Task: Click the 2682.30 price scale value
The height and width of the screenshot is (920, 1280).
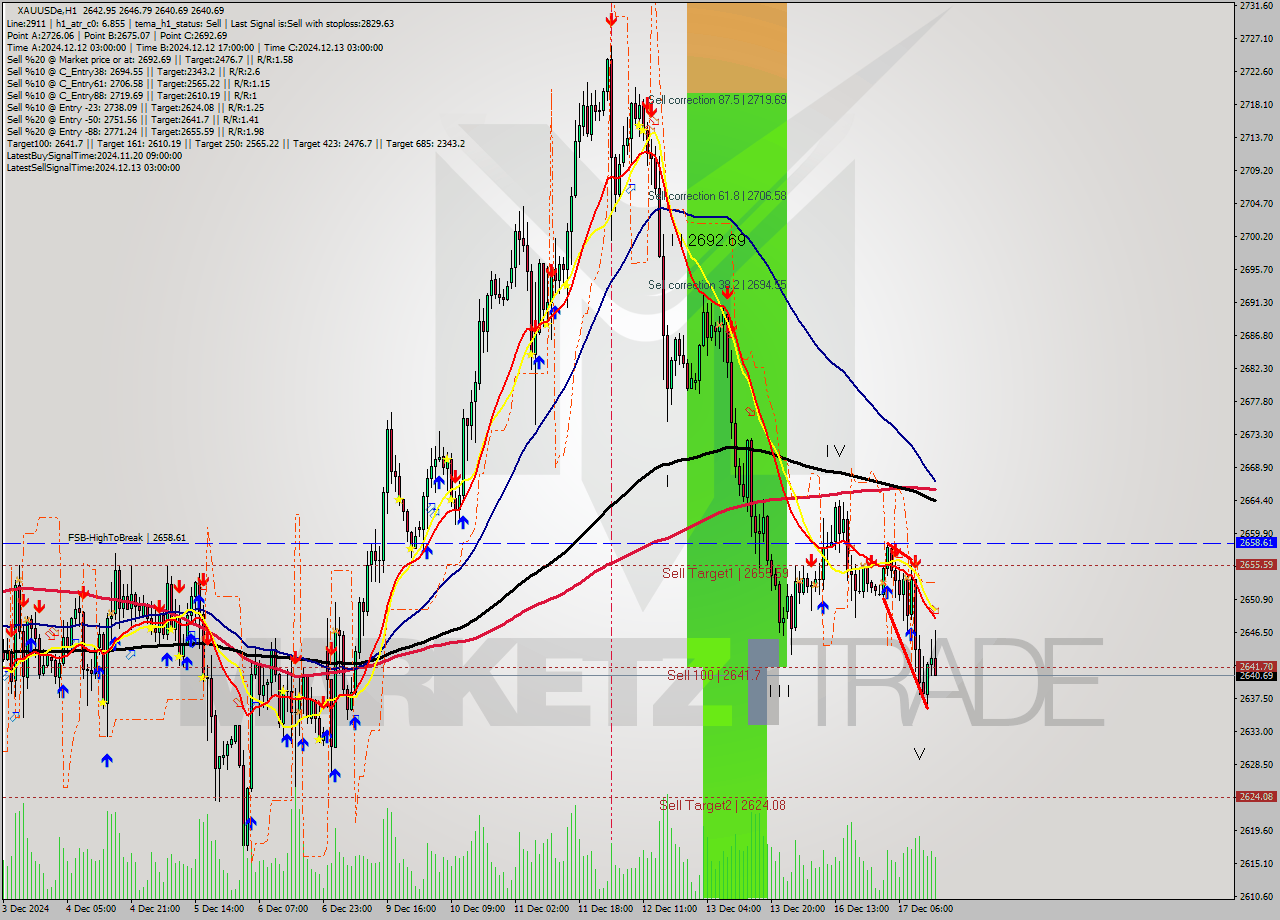Action: click(1256, 368)
